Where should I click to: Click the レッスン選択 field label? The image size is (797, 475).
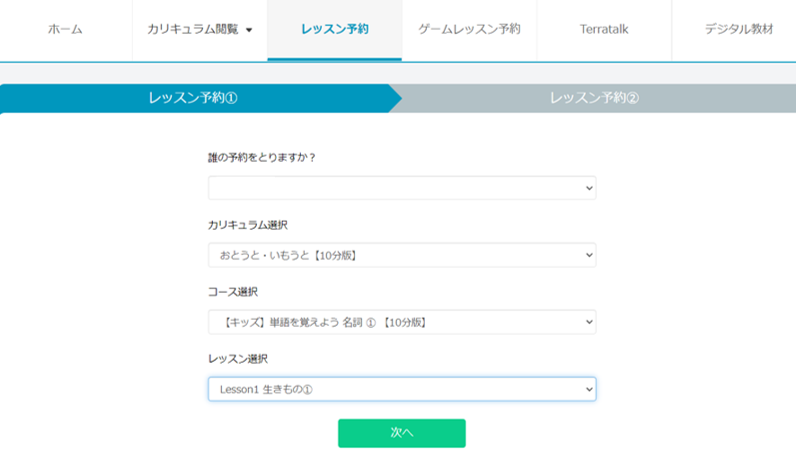click(238, 358)
